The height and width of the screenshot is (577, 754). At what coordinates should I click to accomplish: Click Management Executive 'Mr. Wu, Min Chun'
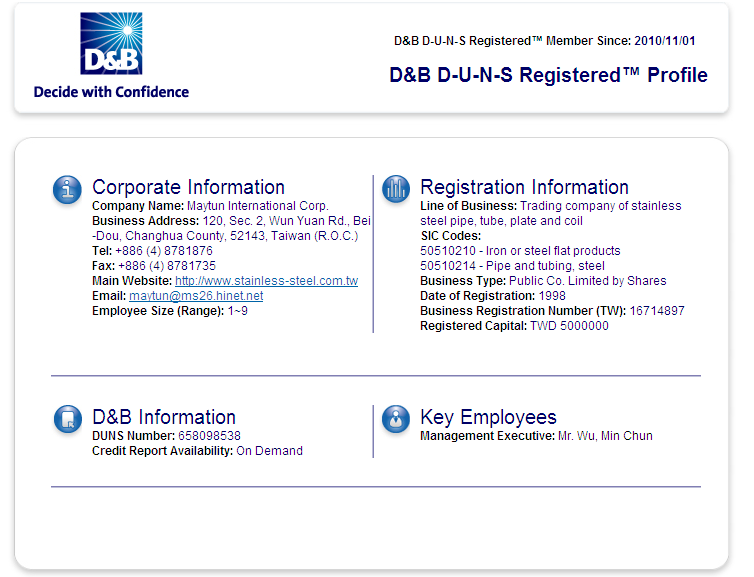605,436
